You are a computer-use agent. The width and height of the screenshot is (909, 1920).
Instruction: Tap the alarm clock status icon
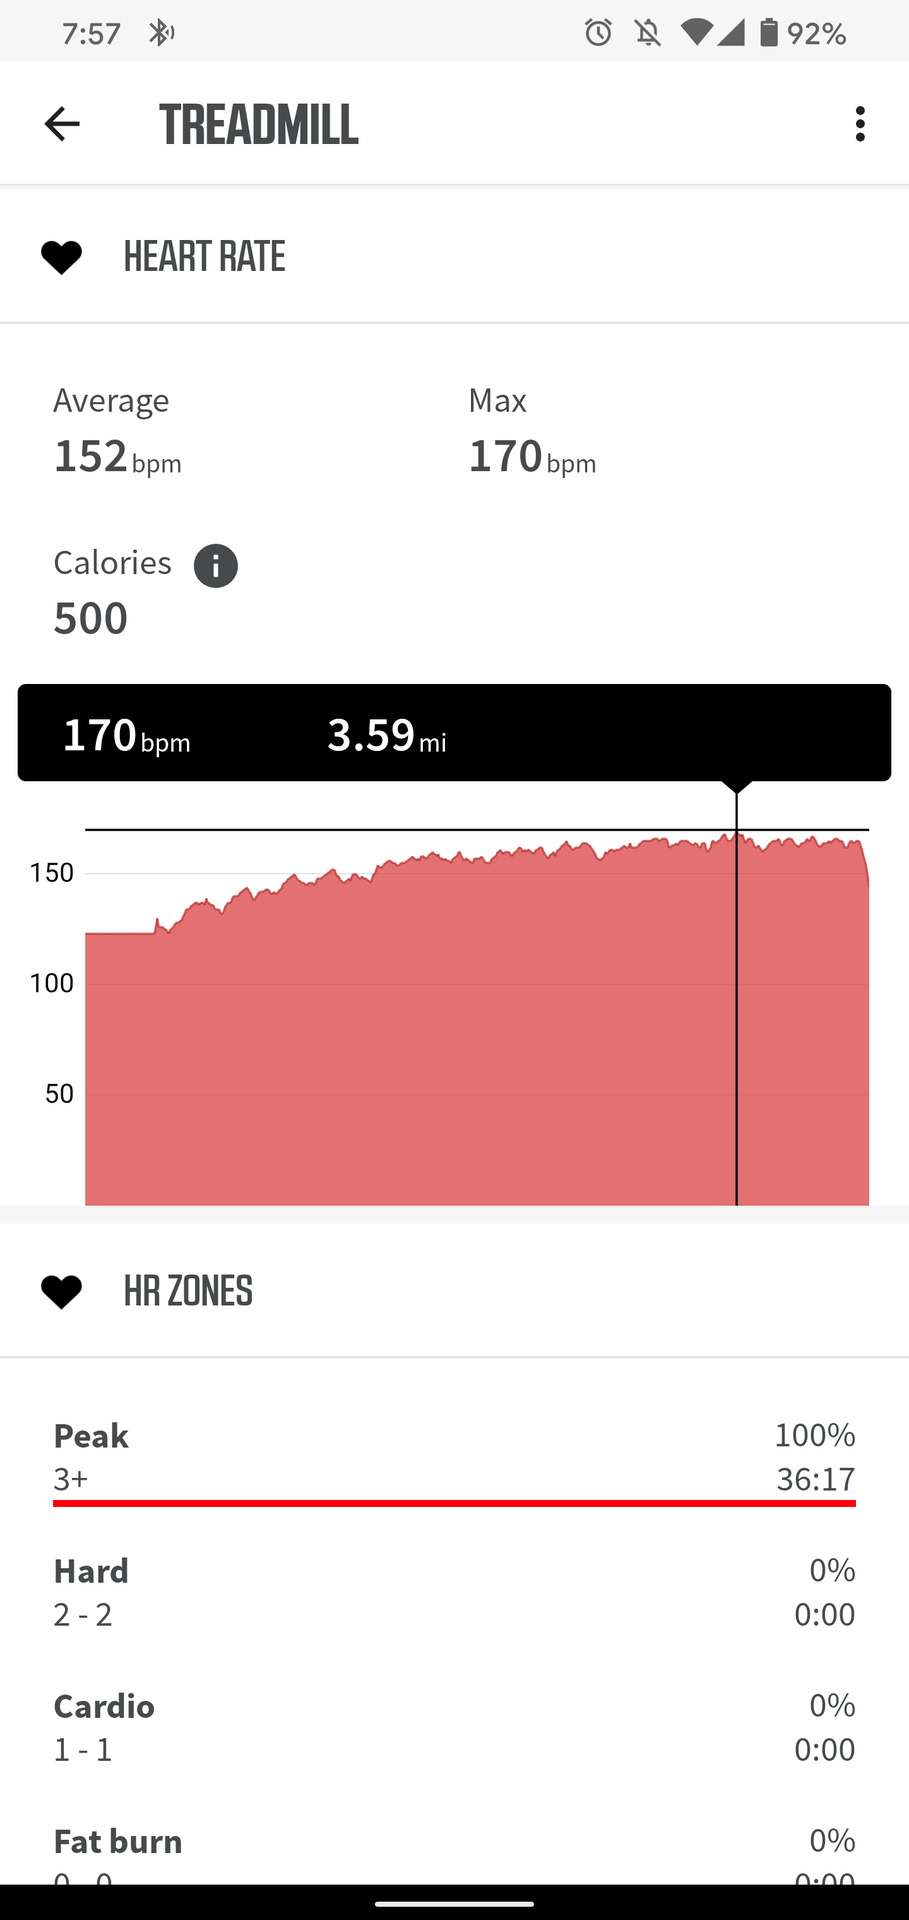point(598,33)
